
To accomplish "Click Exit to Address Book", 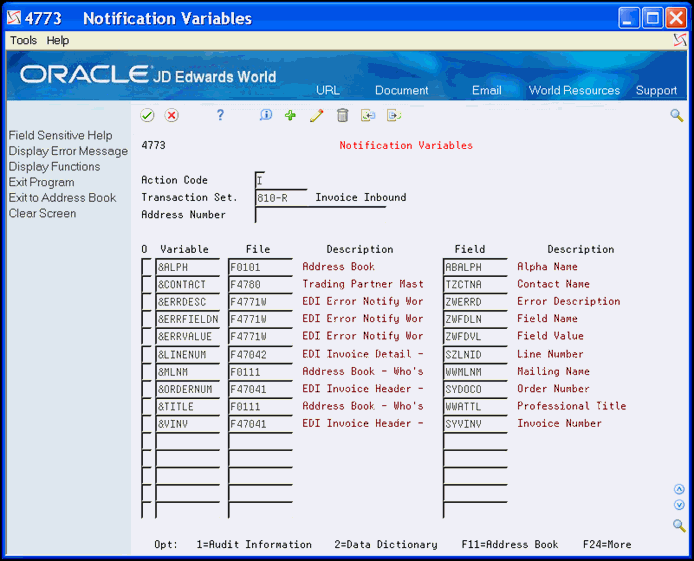I will [x=62, y=198].
